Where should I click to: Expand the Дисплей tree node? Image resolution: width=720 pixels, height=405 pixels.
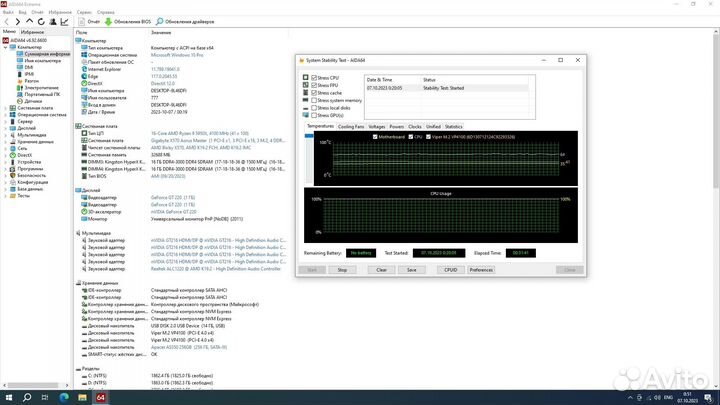[6, 128]
